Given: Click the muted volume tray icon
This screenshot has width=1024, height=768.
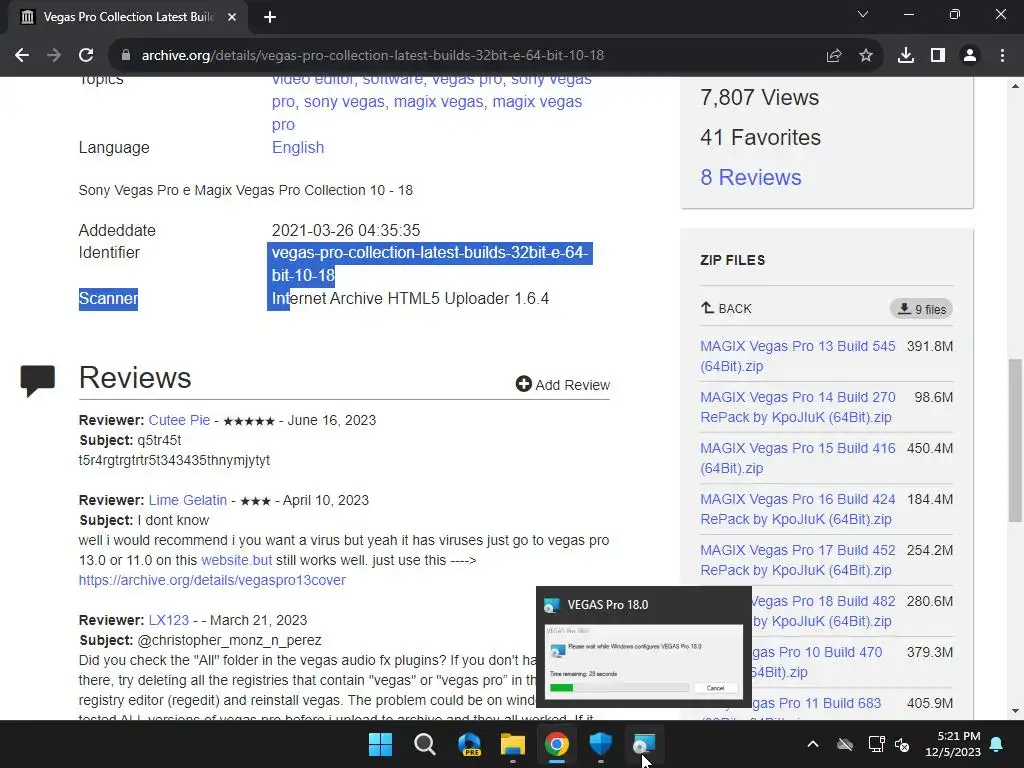Looking at the screenshot, I should (902, 744).
